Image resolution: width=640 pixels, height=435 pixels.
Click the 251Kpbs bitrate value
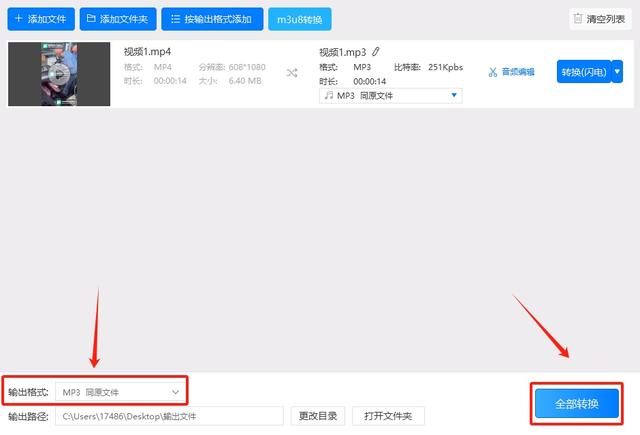pos(445,67)
